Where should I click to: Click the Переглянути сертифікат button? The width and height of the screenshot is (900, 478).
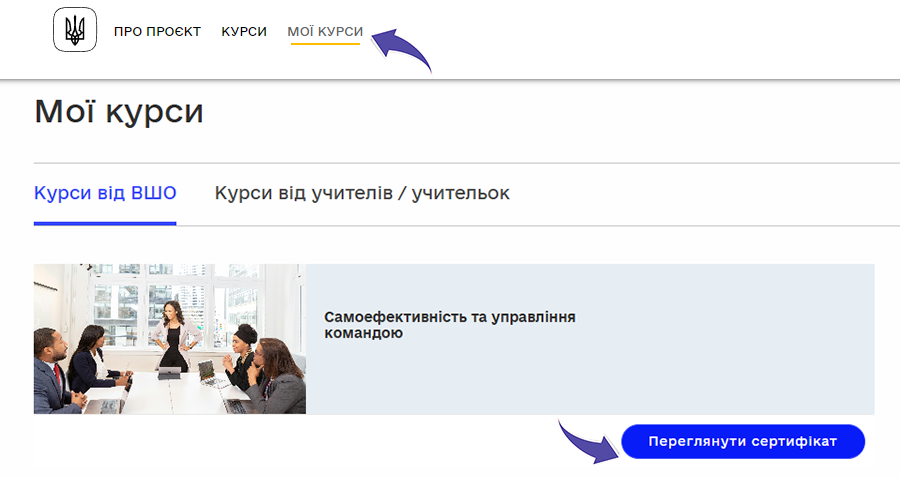coord(743,441)
